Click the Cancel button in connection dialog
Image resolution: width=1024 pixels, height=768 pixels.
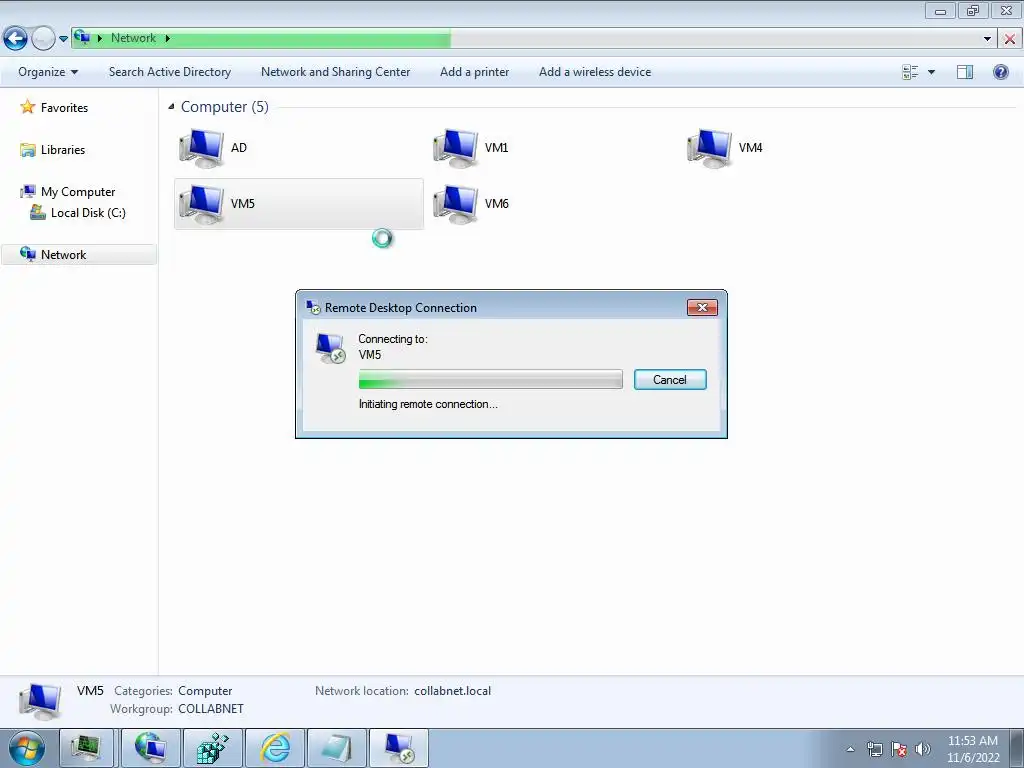pyautogui.click(x=670, y=379)
